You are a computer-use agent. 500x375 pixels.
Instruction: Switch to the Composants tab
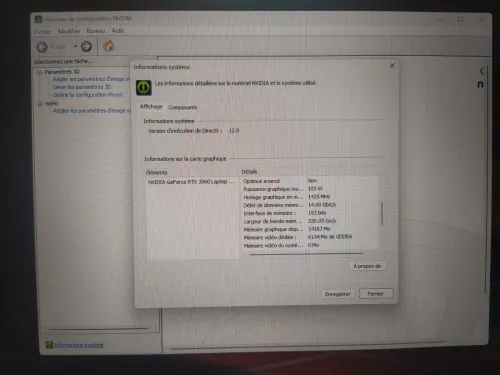click(183, 107)
